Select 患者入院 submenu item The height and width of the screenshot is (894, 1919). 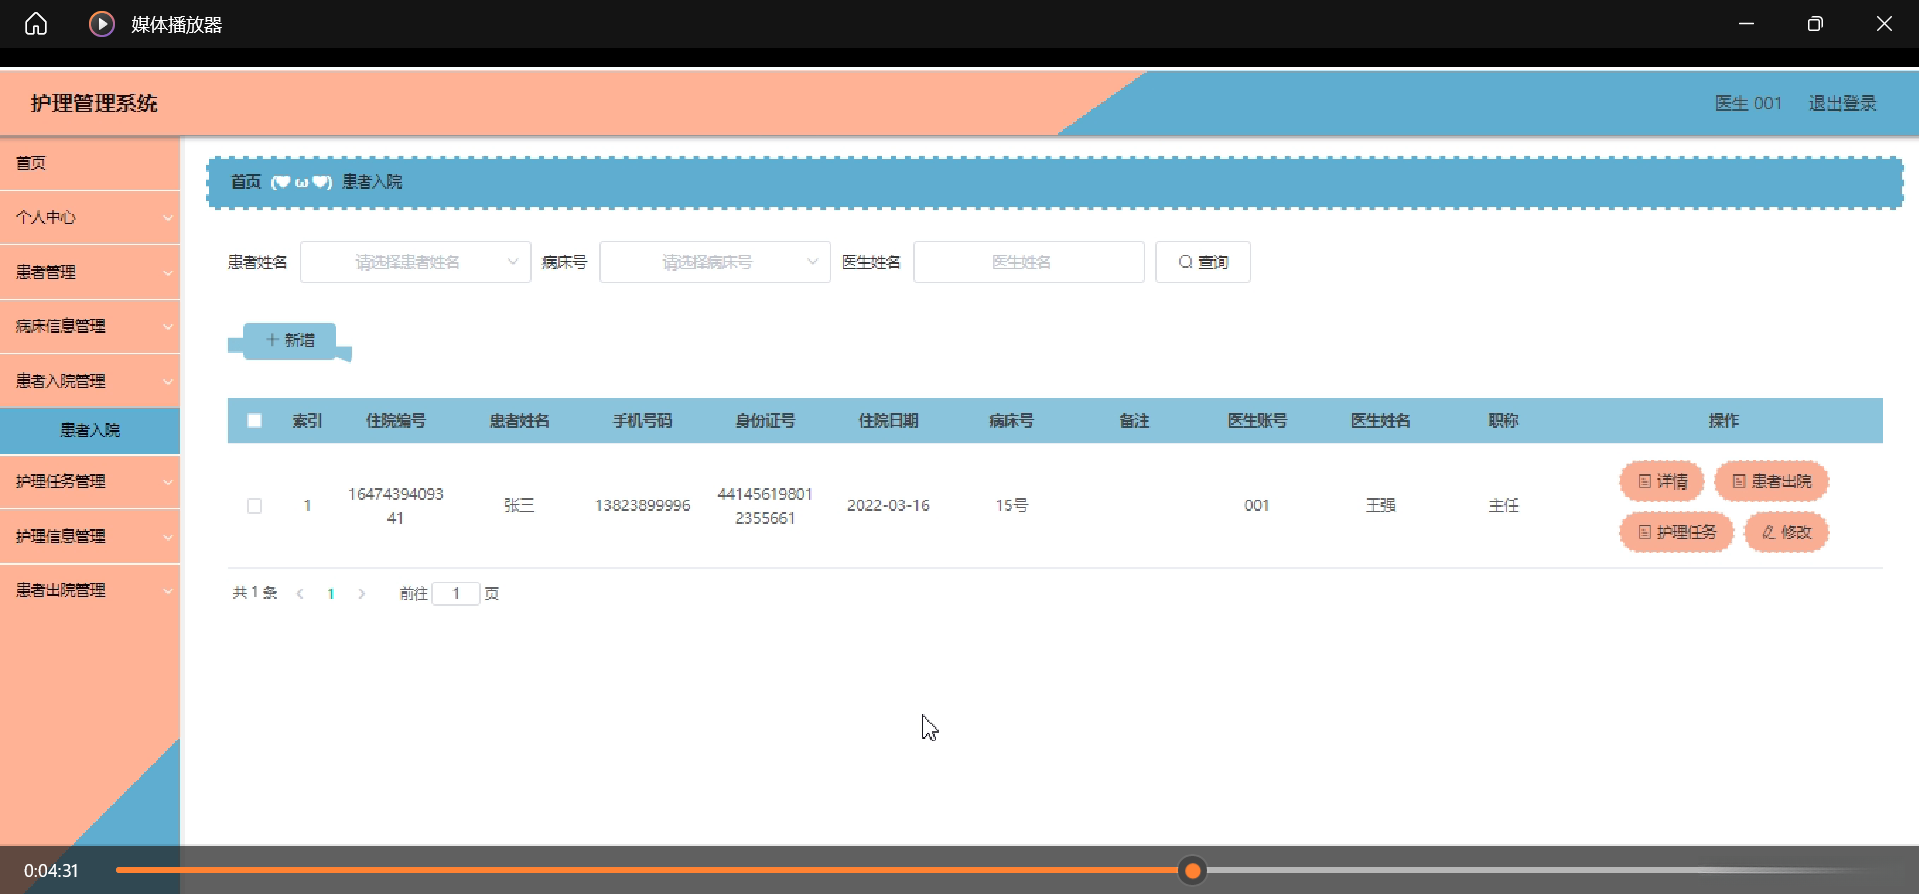click(90, 430)
